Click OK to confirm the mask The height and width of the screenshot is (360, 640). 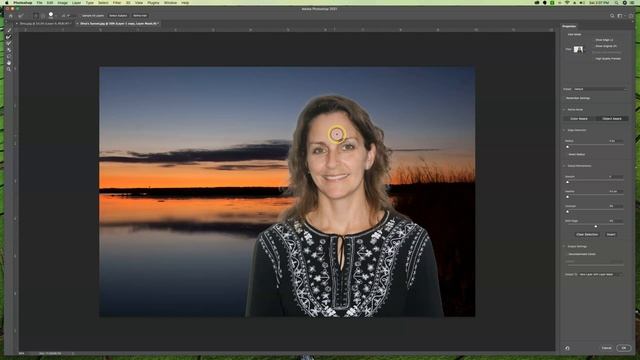coord(624,348)
